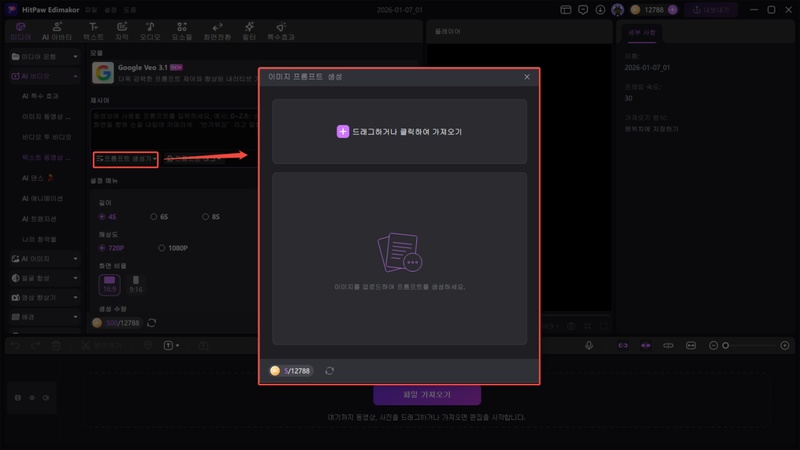Open the 화면전환 transitions tool

(217, 31)
